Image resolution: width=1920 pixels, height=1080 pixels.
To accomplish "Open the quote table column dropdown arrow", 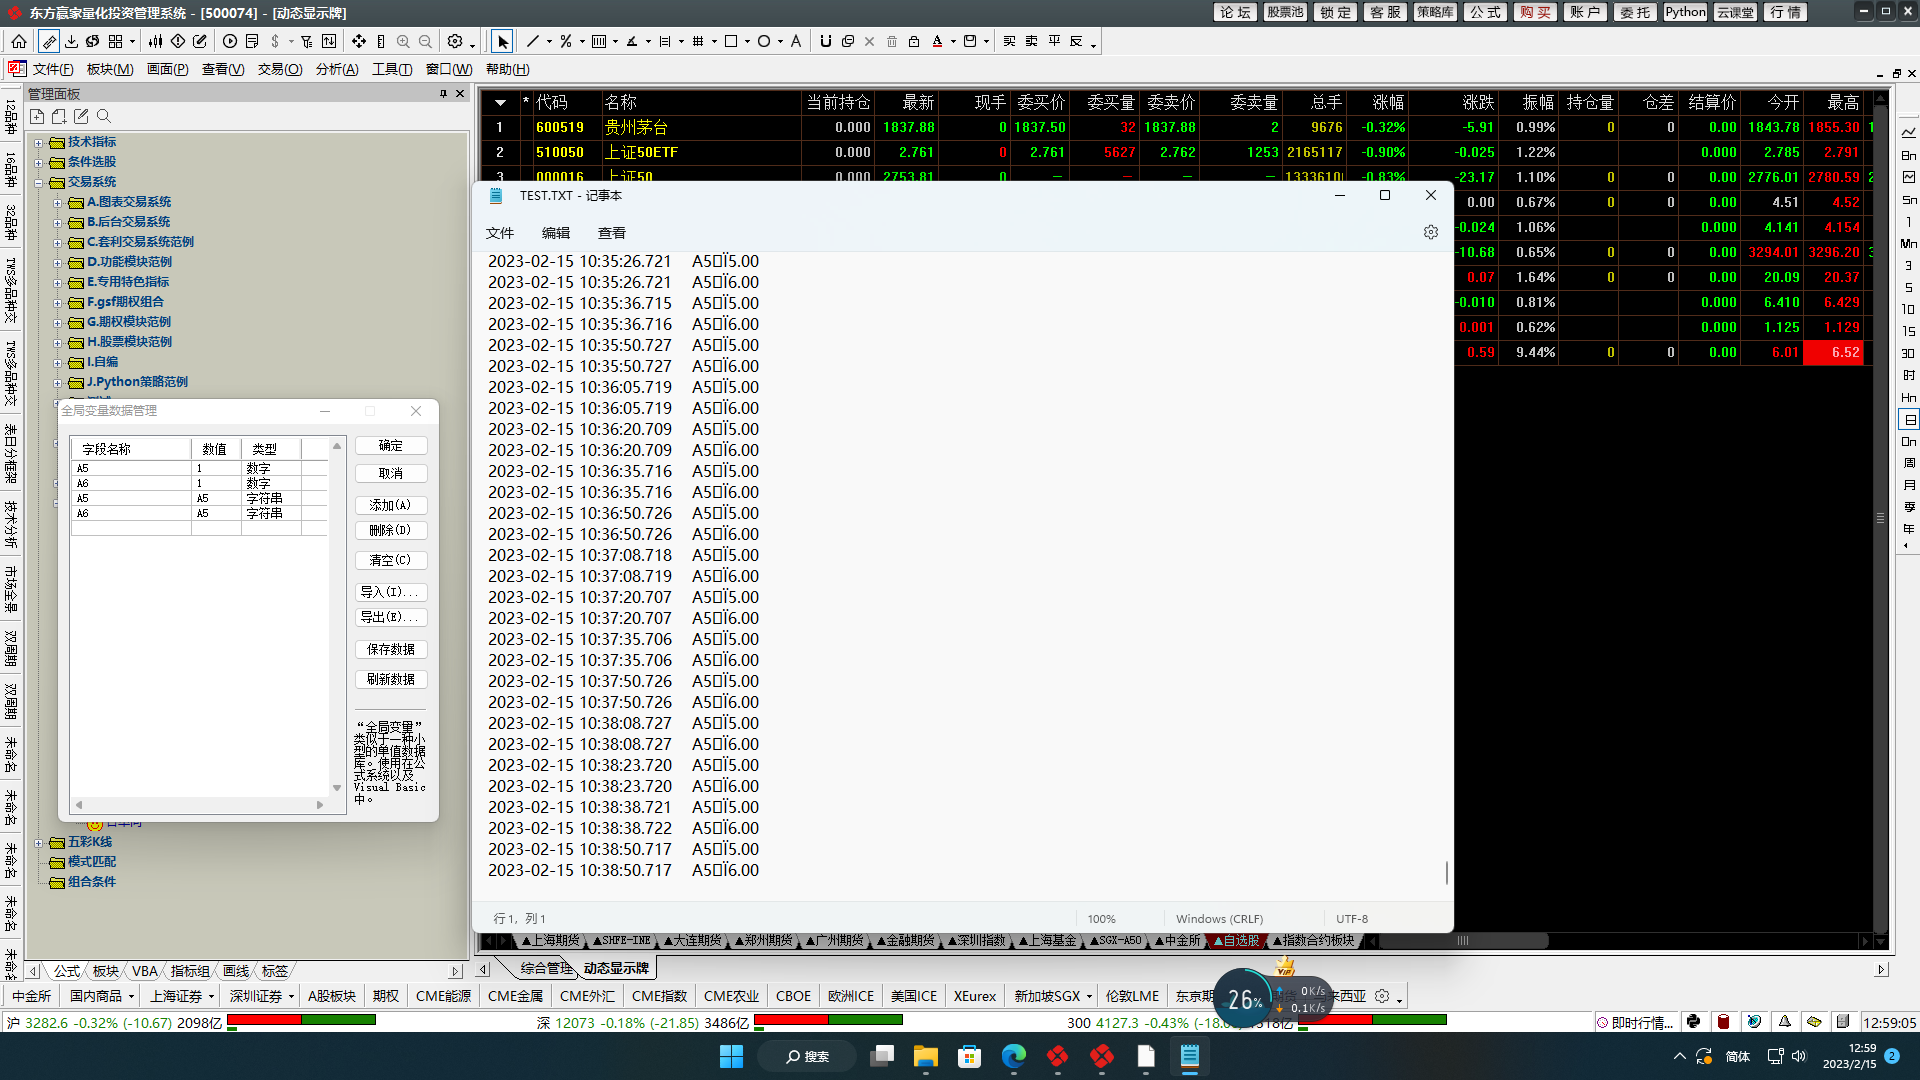I will click(x=500, y=102).
